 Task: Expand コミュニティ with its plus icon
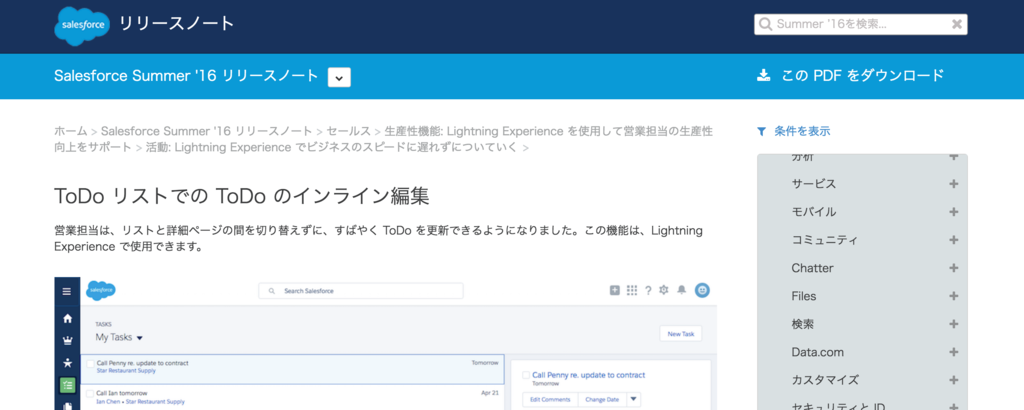click(953, 240)
